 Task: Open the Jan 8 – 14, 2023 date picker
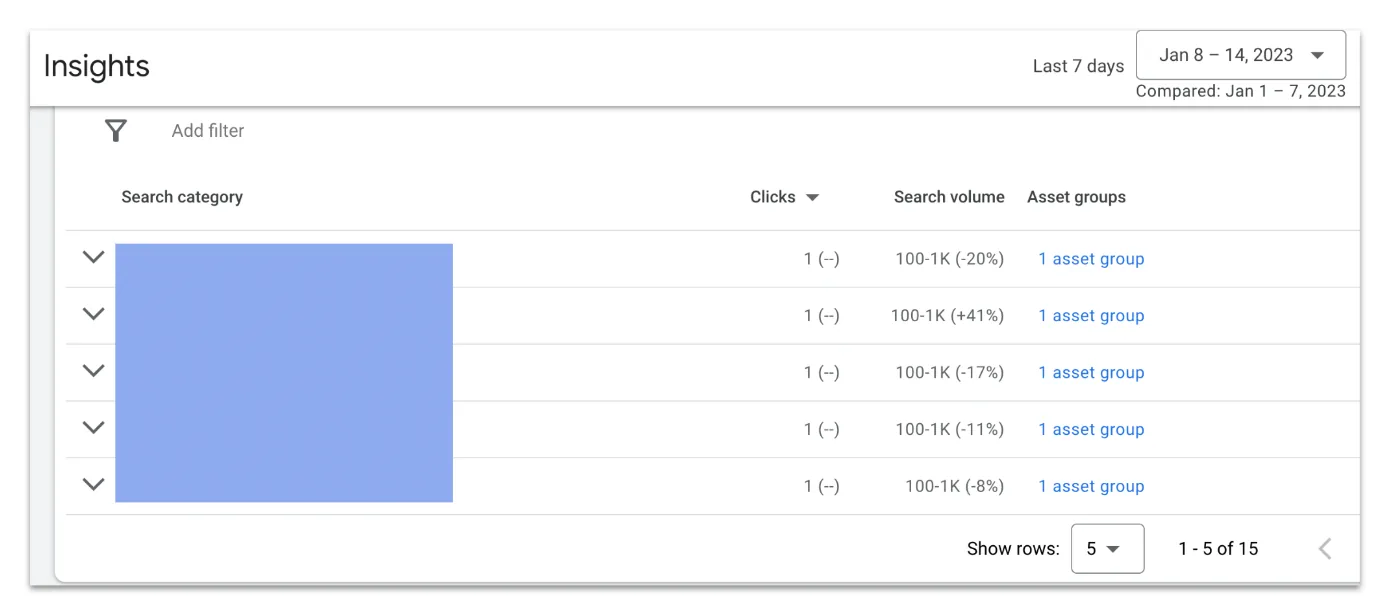tap(1241, 55)
